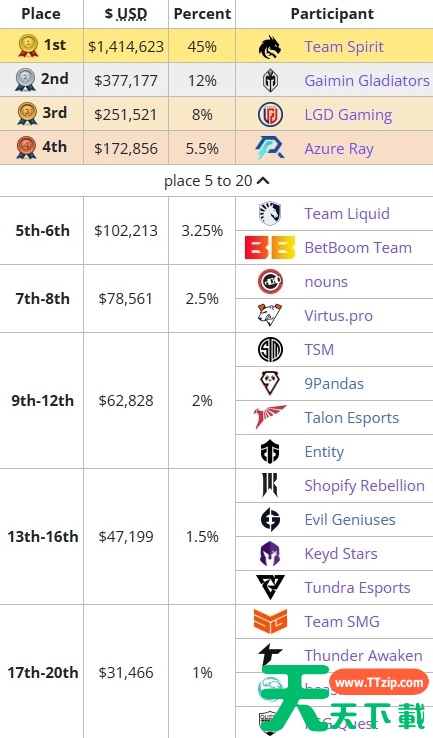This screenshot has height=738, width=433.
Task: Open the Gaimin Gladiators team link
Action: pos(367,80)
